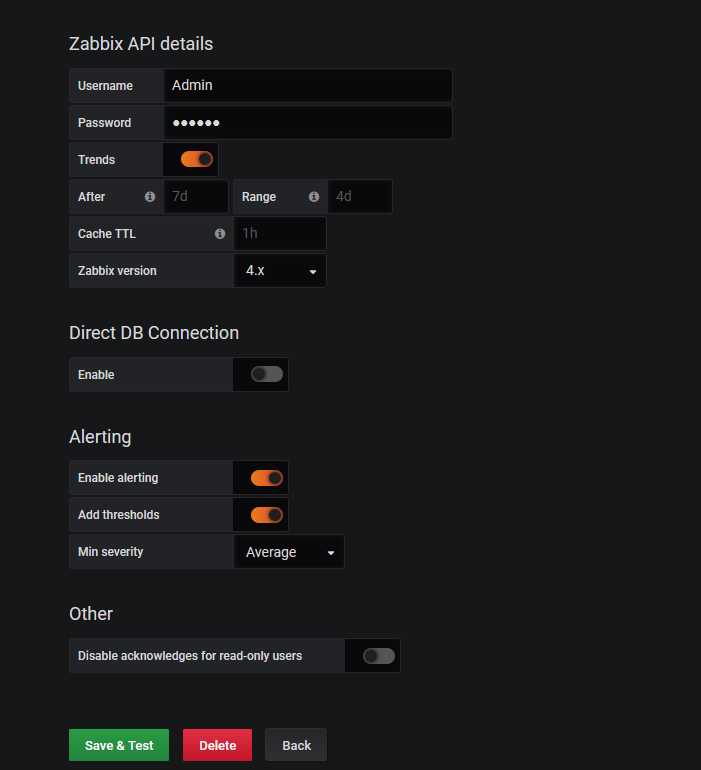
Task: Click the Min severity label
Action: tap(111, 552)
